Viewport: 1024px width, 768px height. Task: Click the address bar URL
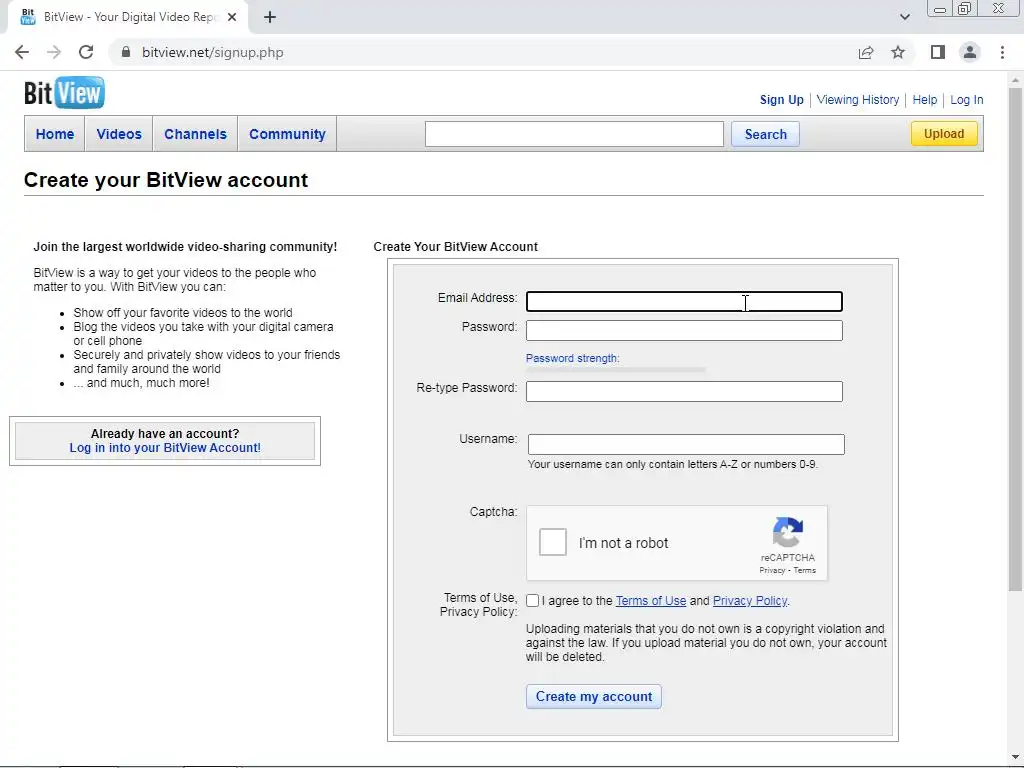tap(212, 52)
